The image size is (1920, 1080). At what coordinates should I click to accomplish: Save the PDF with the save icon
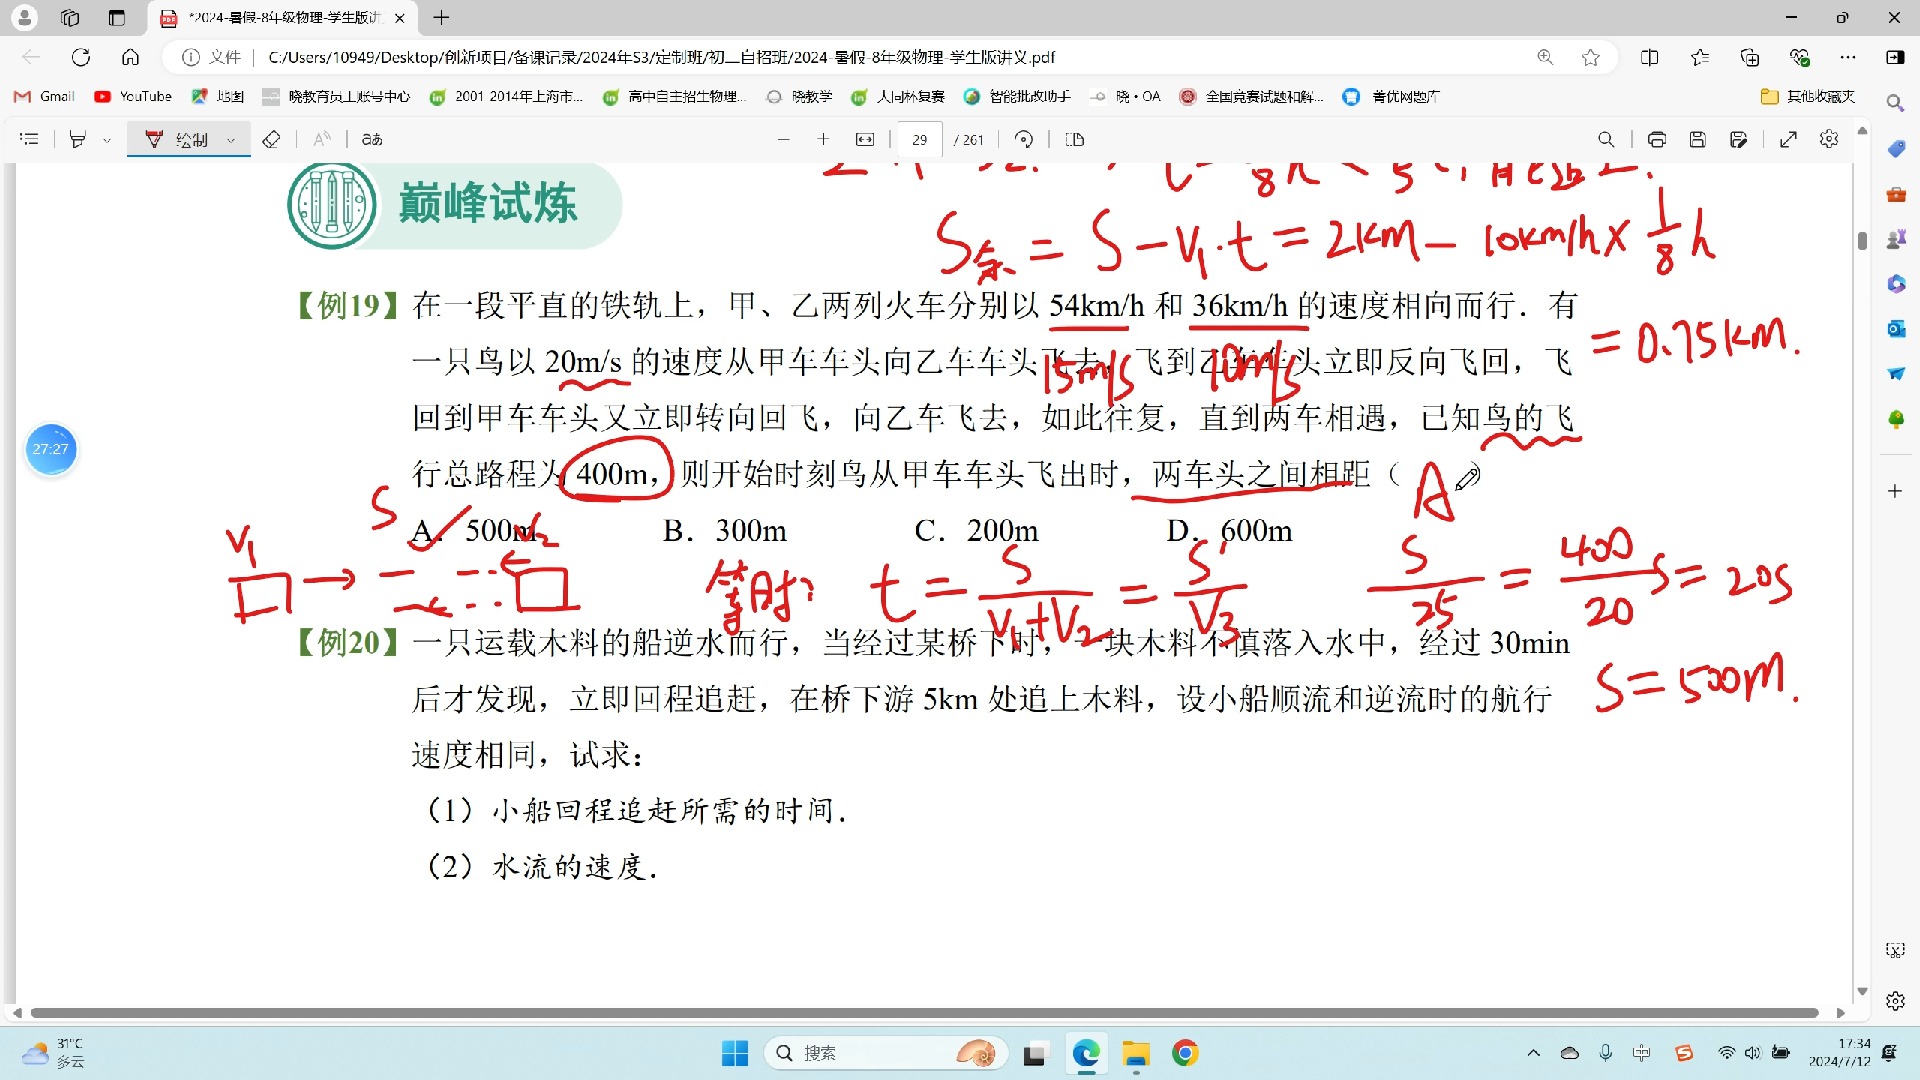pyautogui.click(x=1697, y=140)
